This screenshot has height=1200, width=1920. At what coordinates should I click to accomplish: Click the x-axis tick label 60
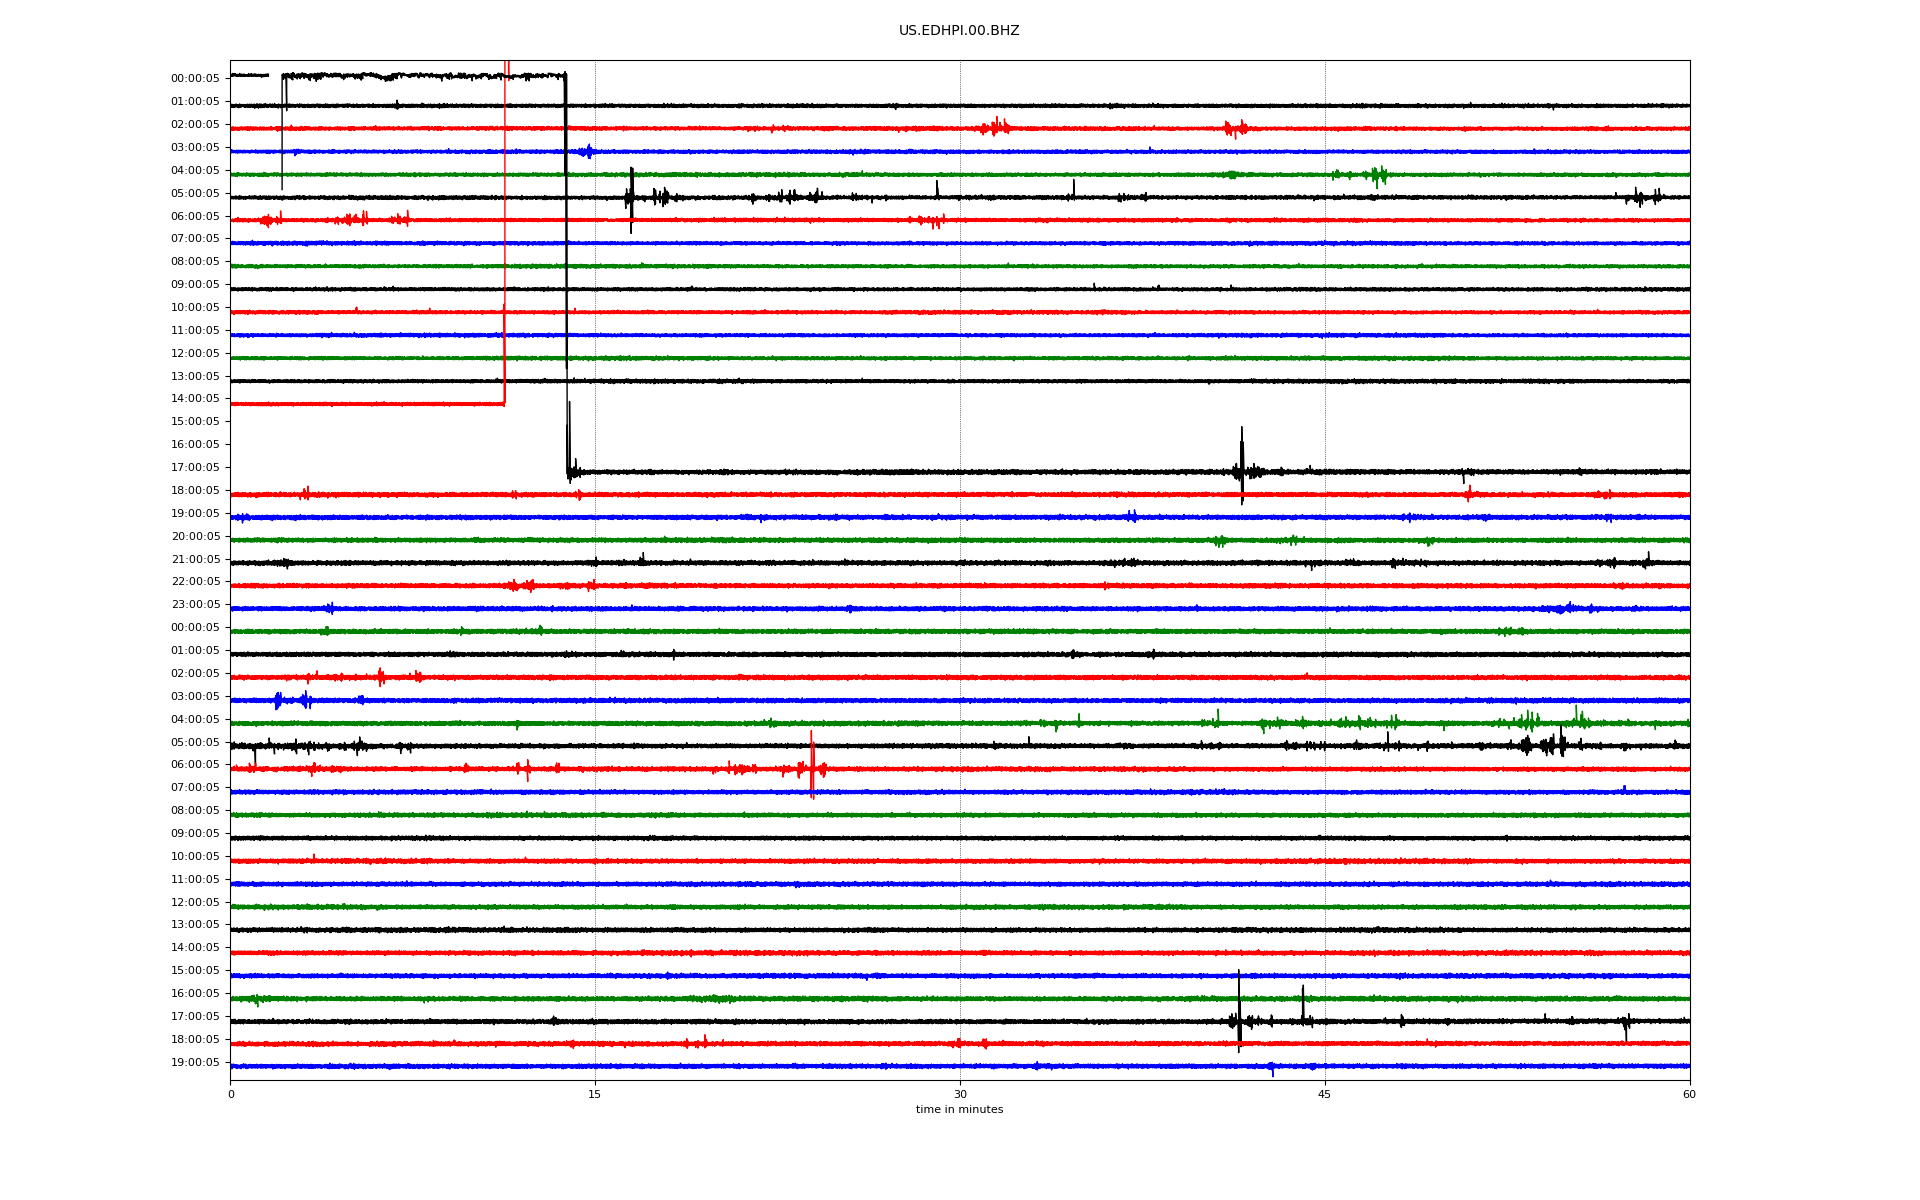coord(1689,1094)
